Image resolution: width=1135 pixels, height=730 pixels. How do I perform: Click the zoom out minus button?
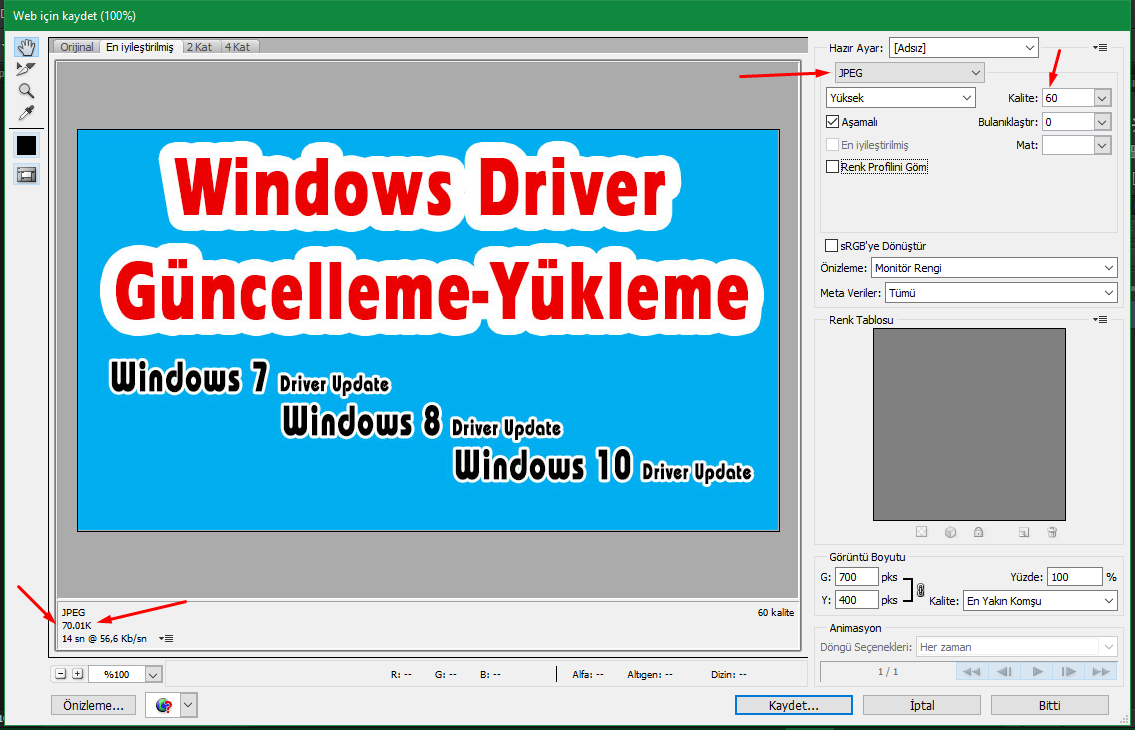(x=61, y=674)
